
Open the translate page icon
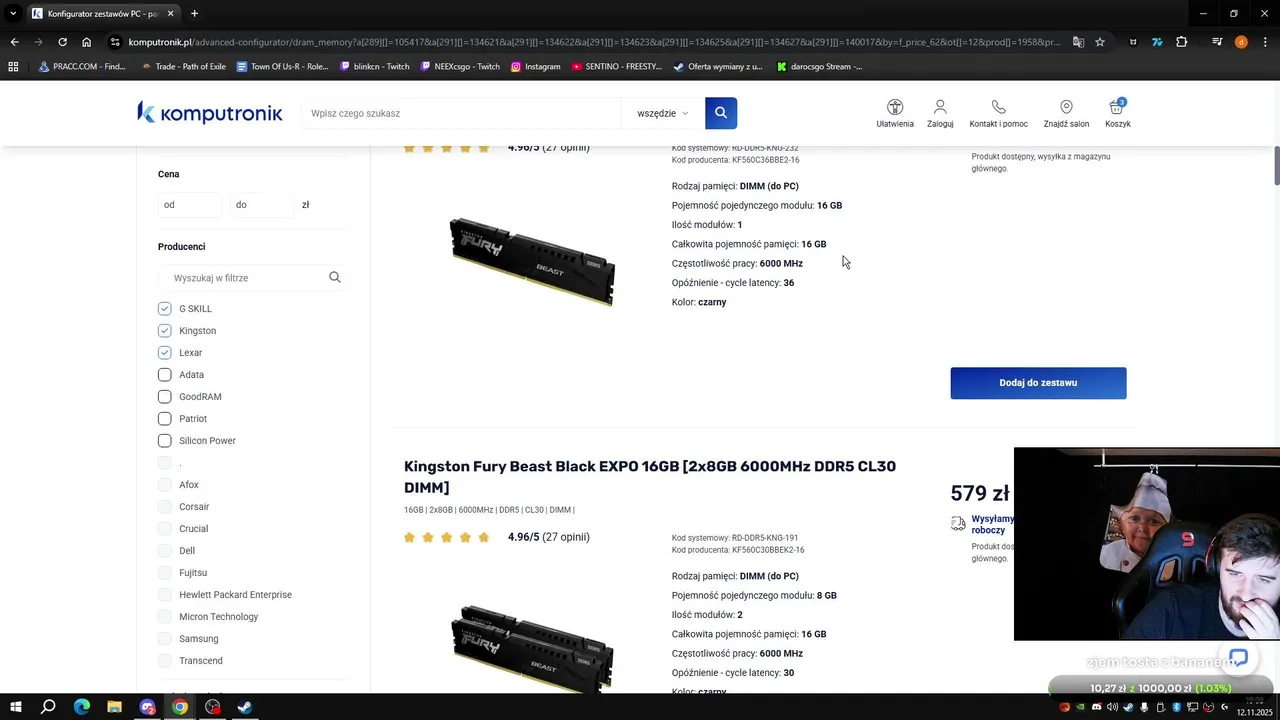point(1078,42)
